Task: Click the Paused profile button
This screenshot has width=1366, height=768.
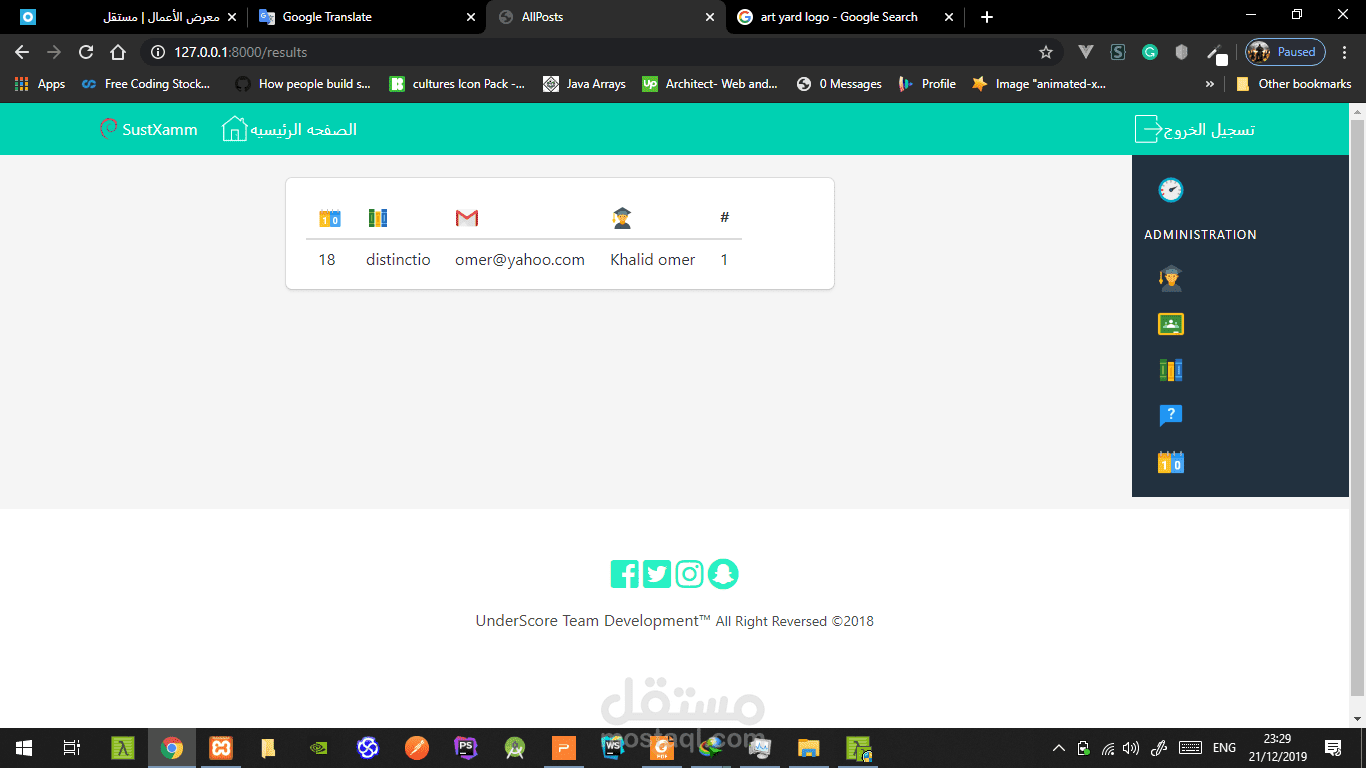Action: tap(1286, 52)
